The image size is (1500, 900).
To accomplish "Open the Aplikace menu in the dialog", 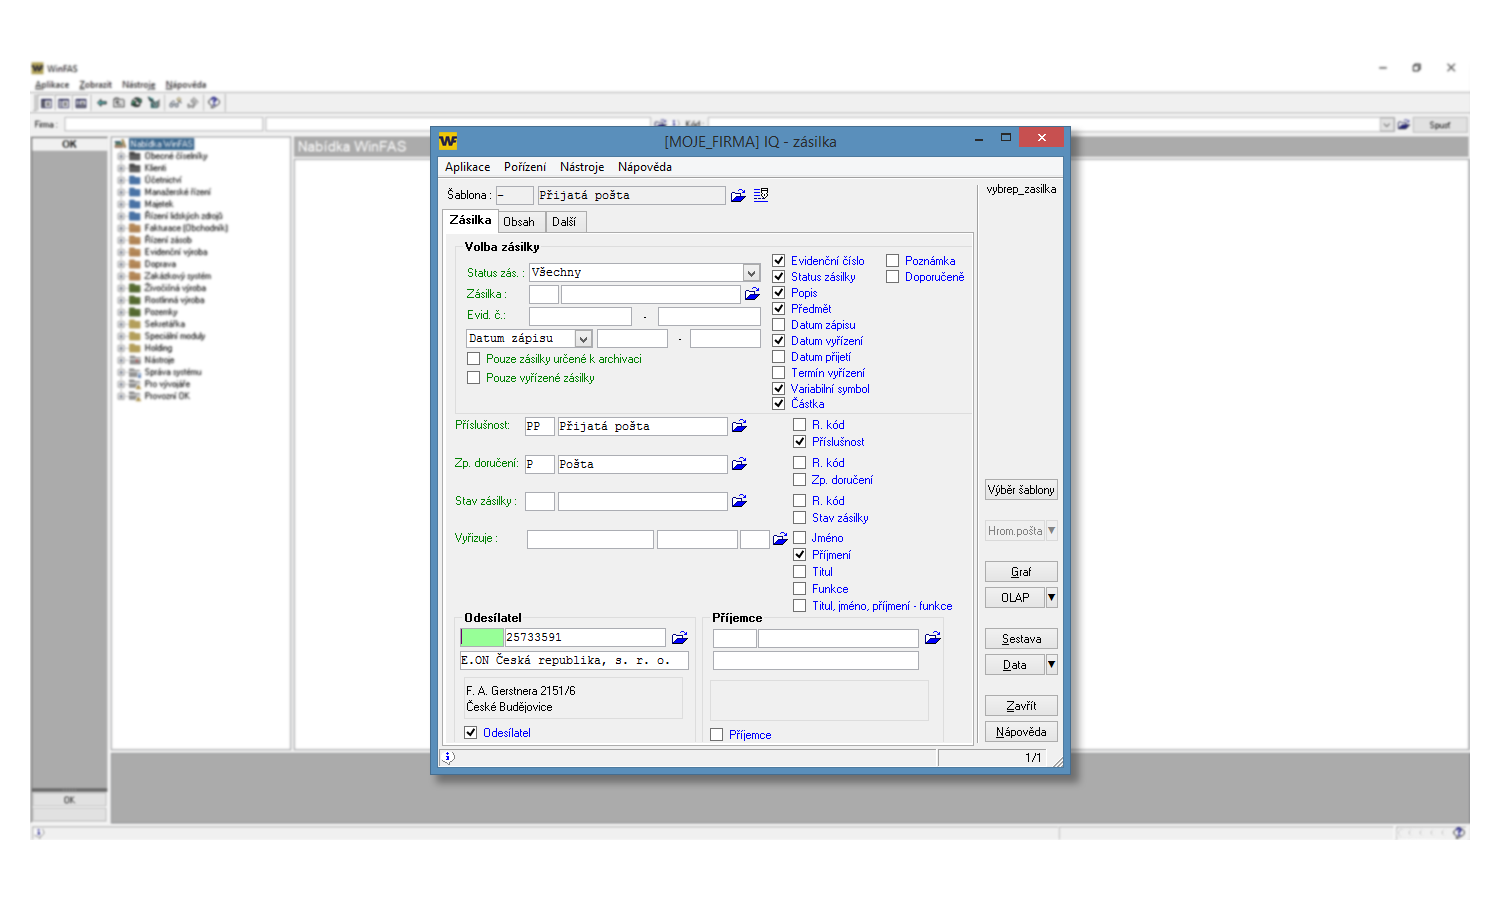I will click(467, 167).
